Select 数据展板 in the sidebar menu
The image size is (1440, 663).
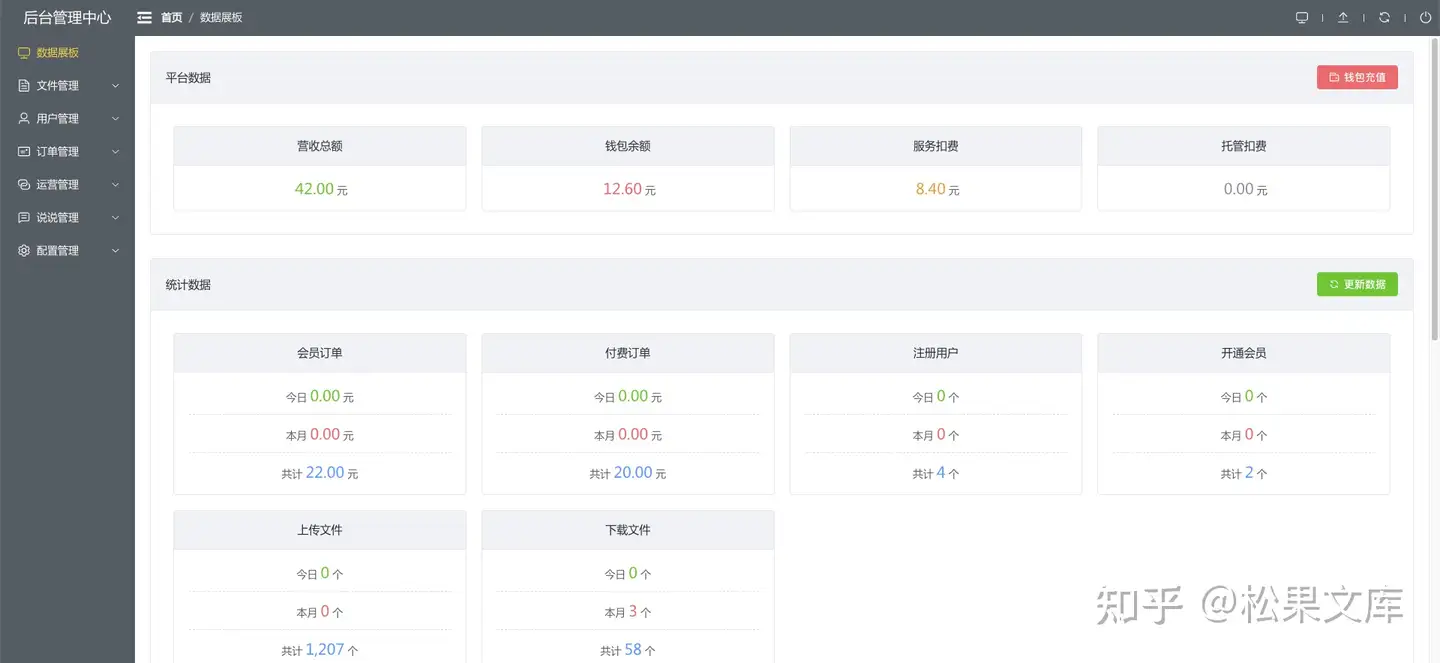(57, 53)
